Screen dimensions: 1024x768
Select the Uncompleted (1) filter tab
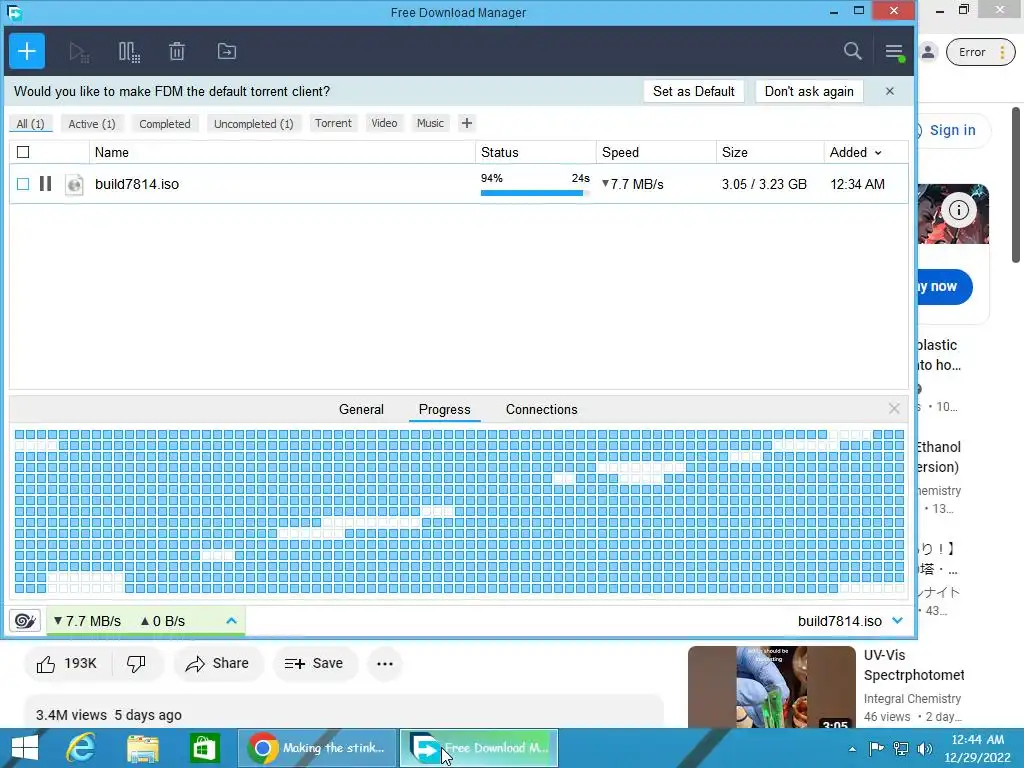tap(253, 123)
